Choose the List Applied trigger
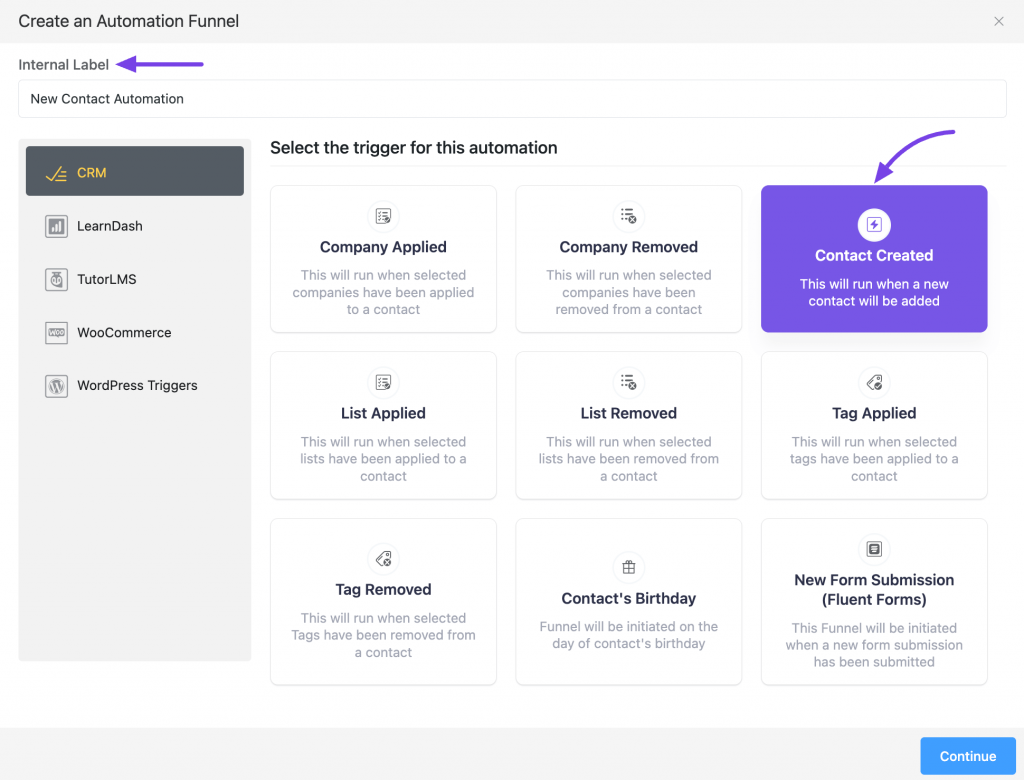 coord(383,425)
